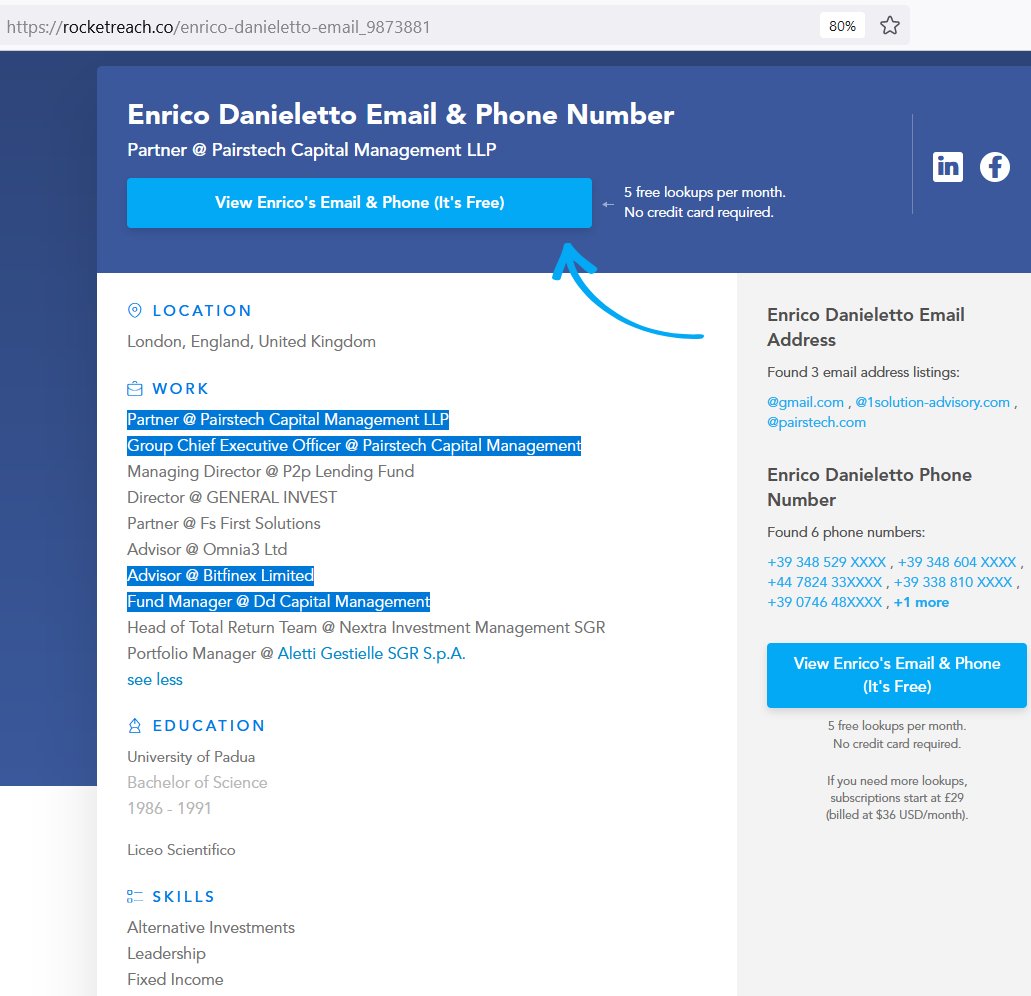Click 'Liceo Scientifico' education entry
Screen dimensions: 1031x996
point(181,850)
